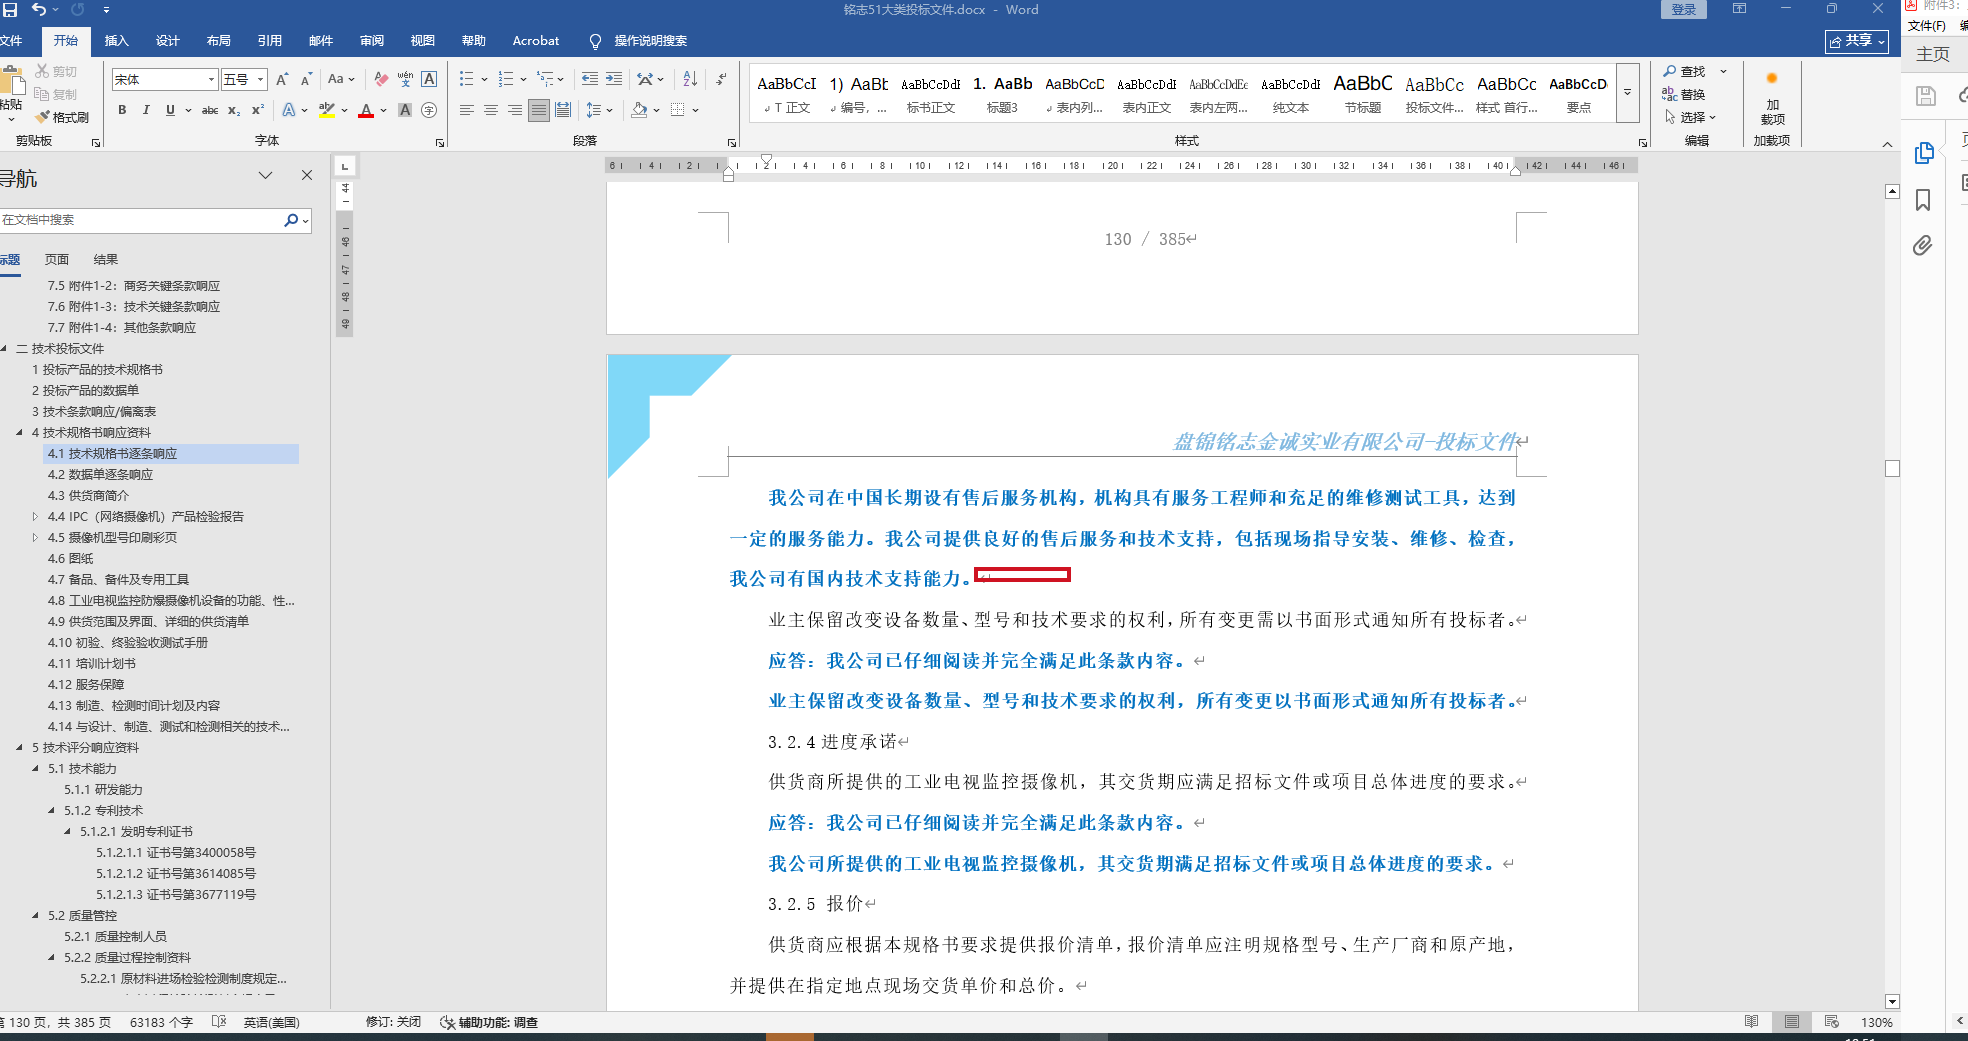
Task: Align text to the left
Action: (467, 110)
